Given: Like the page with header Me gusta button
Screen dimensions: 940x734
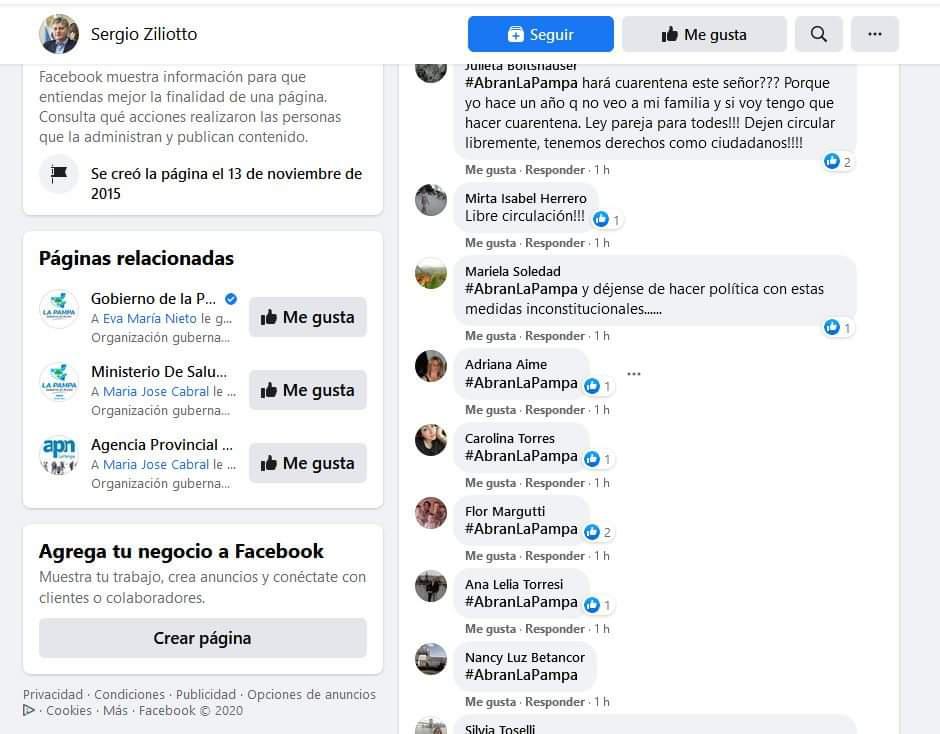Looking at the screenshot, I should point(704,34).
